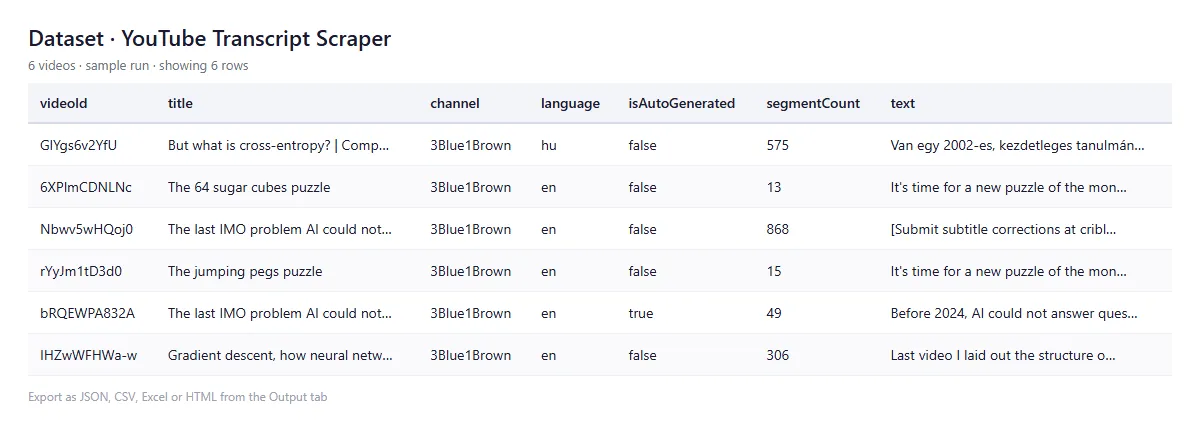Click the segmentCount column header

813,103
